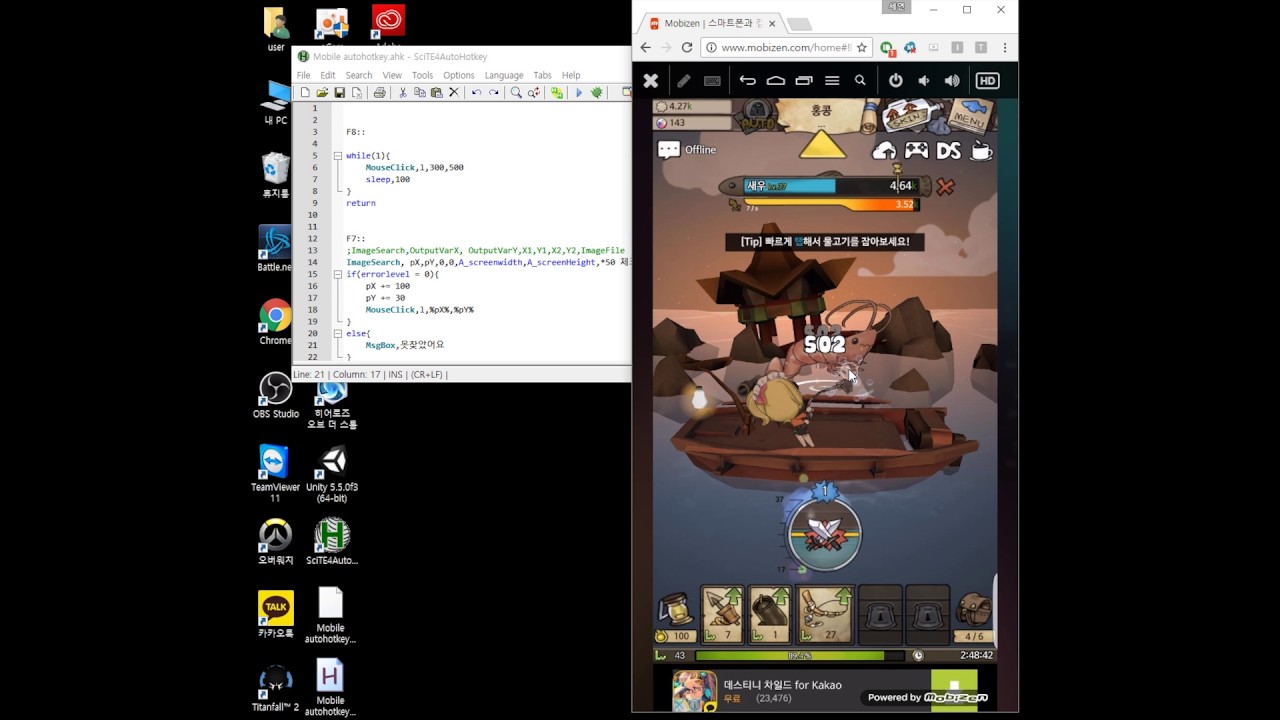Screen dimensions: 1280x720
Task: Click the coffee cup icon in game
Action: 981,150
